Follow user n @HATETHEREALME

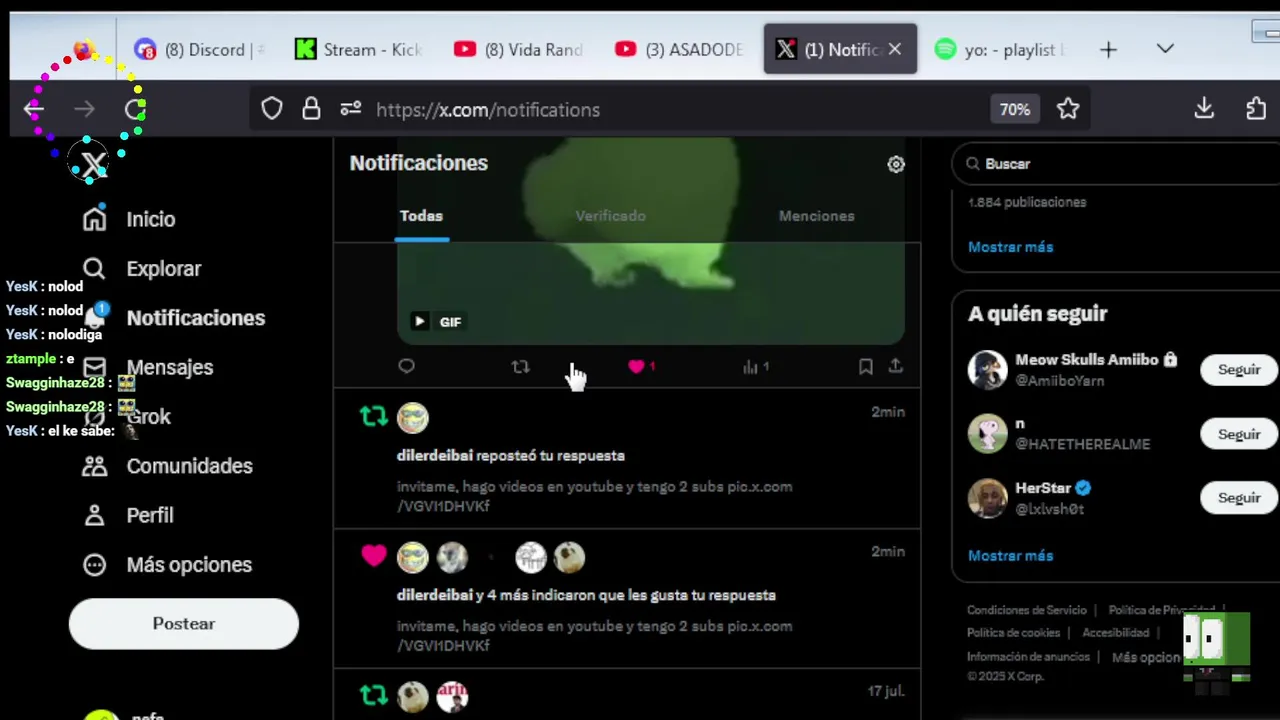(1239, 434)
